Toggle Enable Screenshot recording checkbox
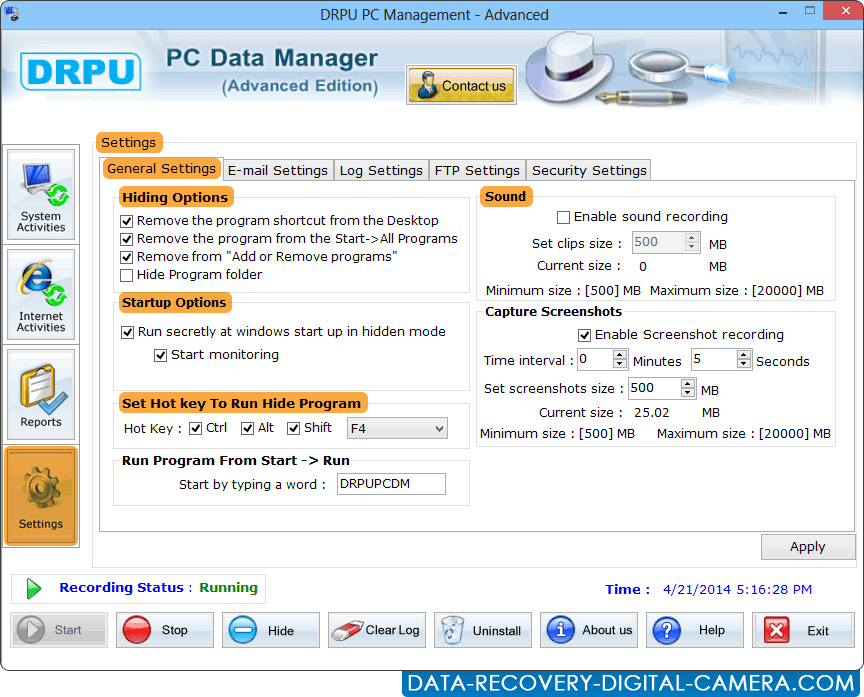Screen dimensions: 864x697 [584, 335]
